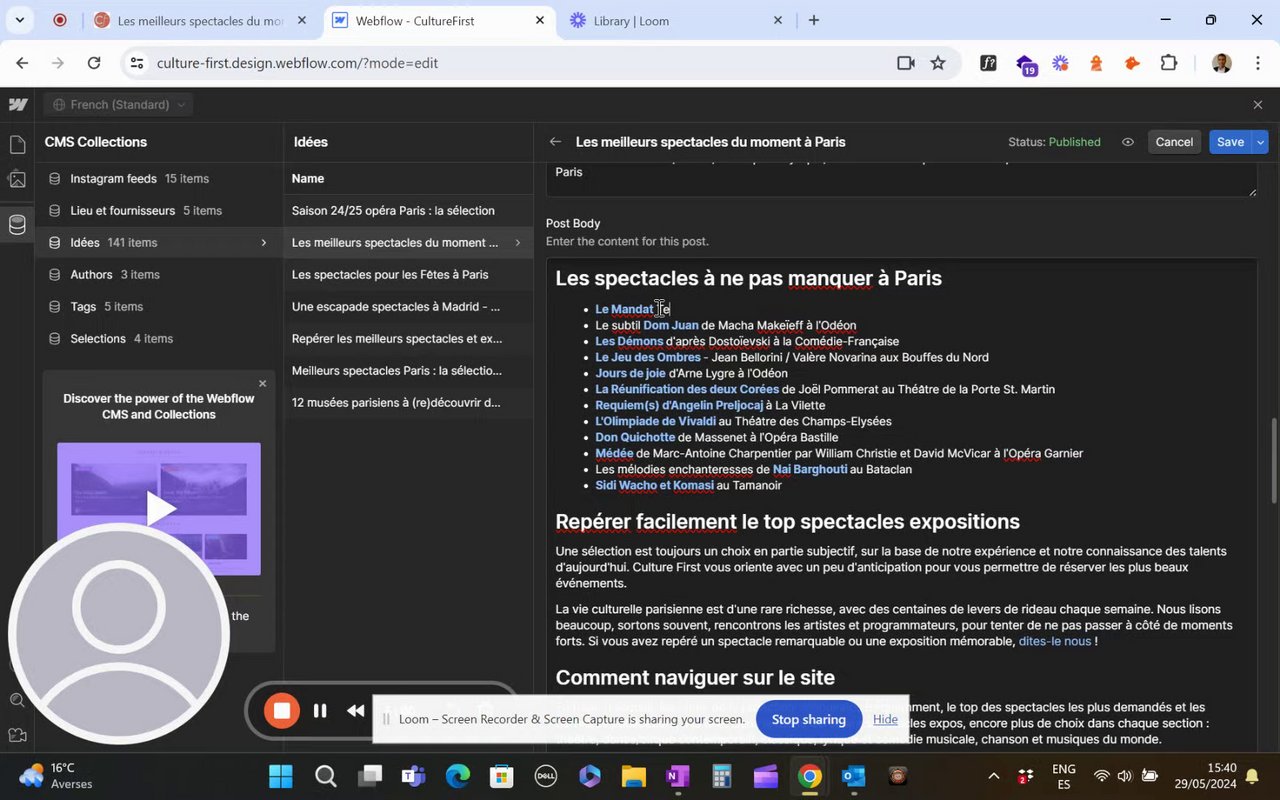
Task: Open the Windows Start menu
Action: (x=281, y=776)
